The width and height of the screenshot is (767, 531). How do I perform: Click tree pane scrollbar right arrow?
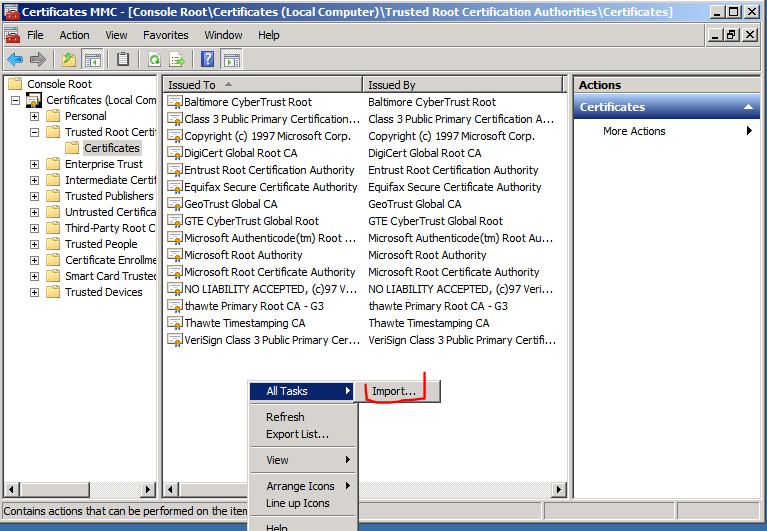click(x=148, y=489)
